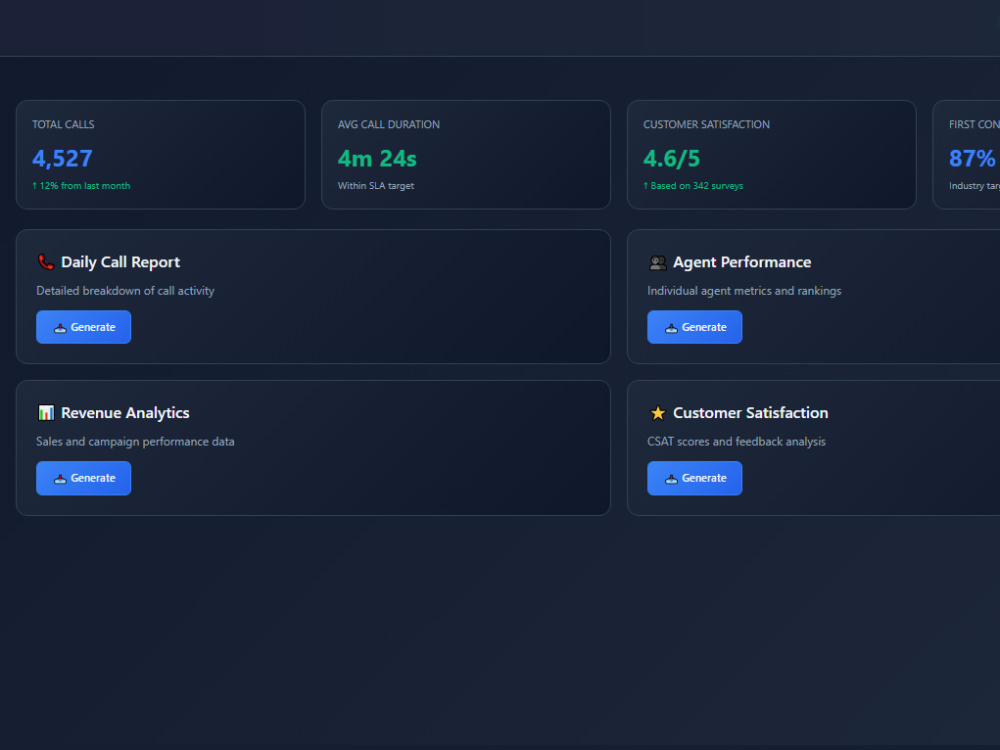
Task: Click 'Individual agent metrics and rankings' description
Action: pos(744,291)
